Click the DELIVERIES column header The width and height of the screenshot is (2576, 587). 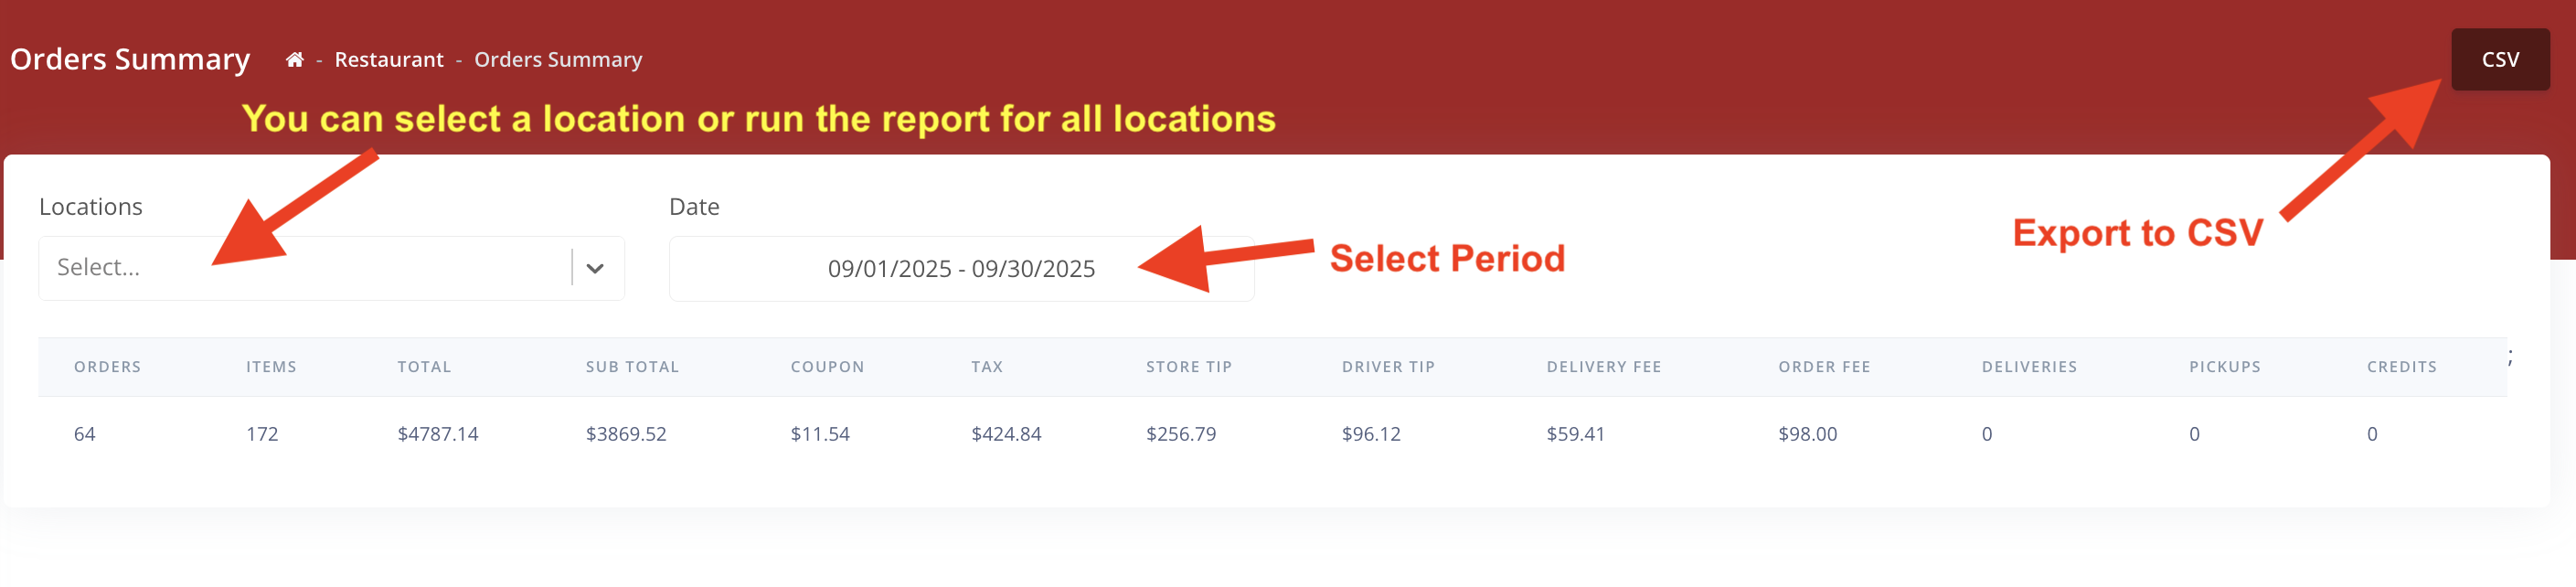(2029, 367)
